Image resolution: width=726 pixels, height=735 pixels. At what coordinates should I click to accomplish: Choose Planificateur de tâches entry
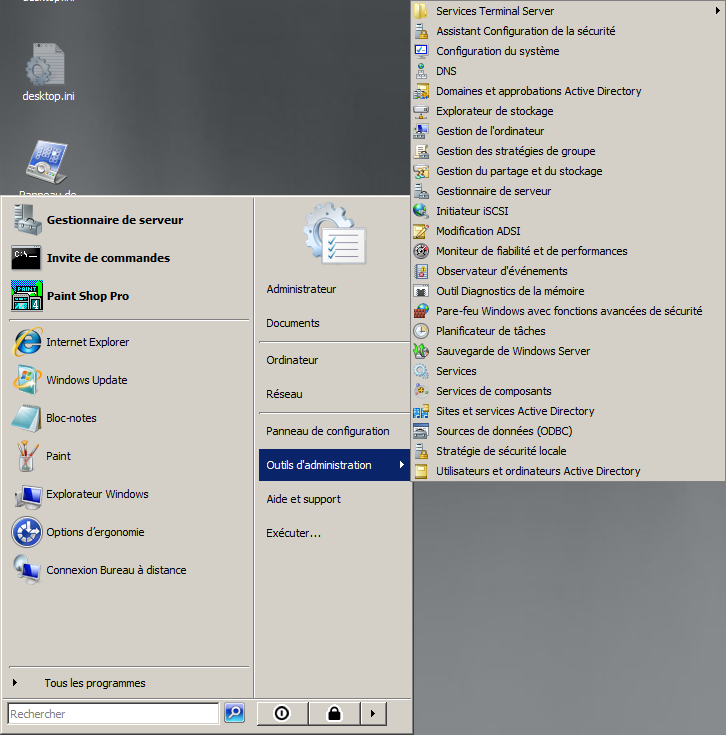tap(490, 331)
